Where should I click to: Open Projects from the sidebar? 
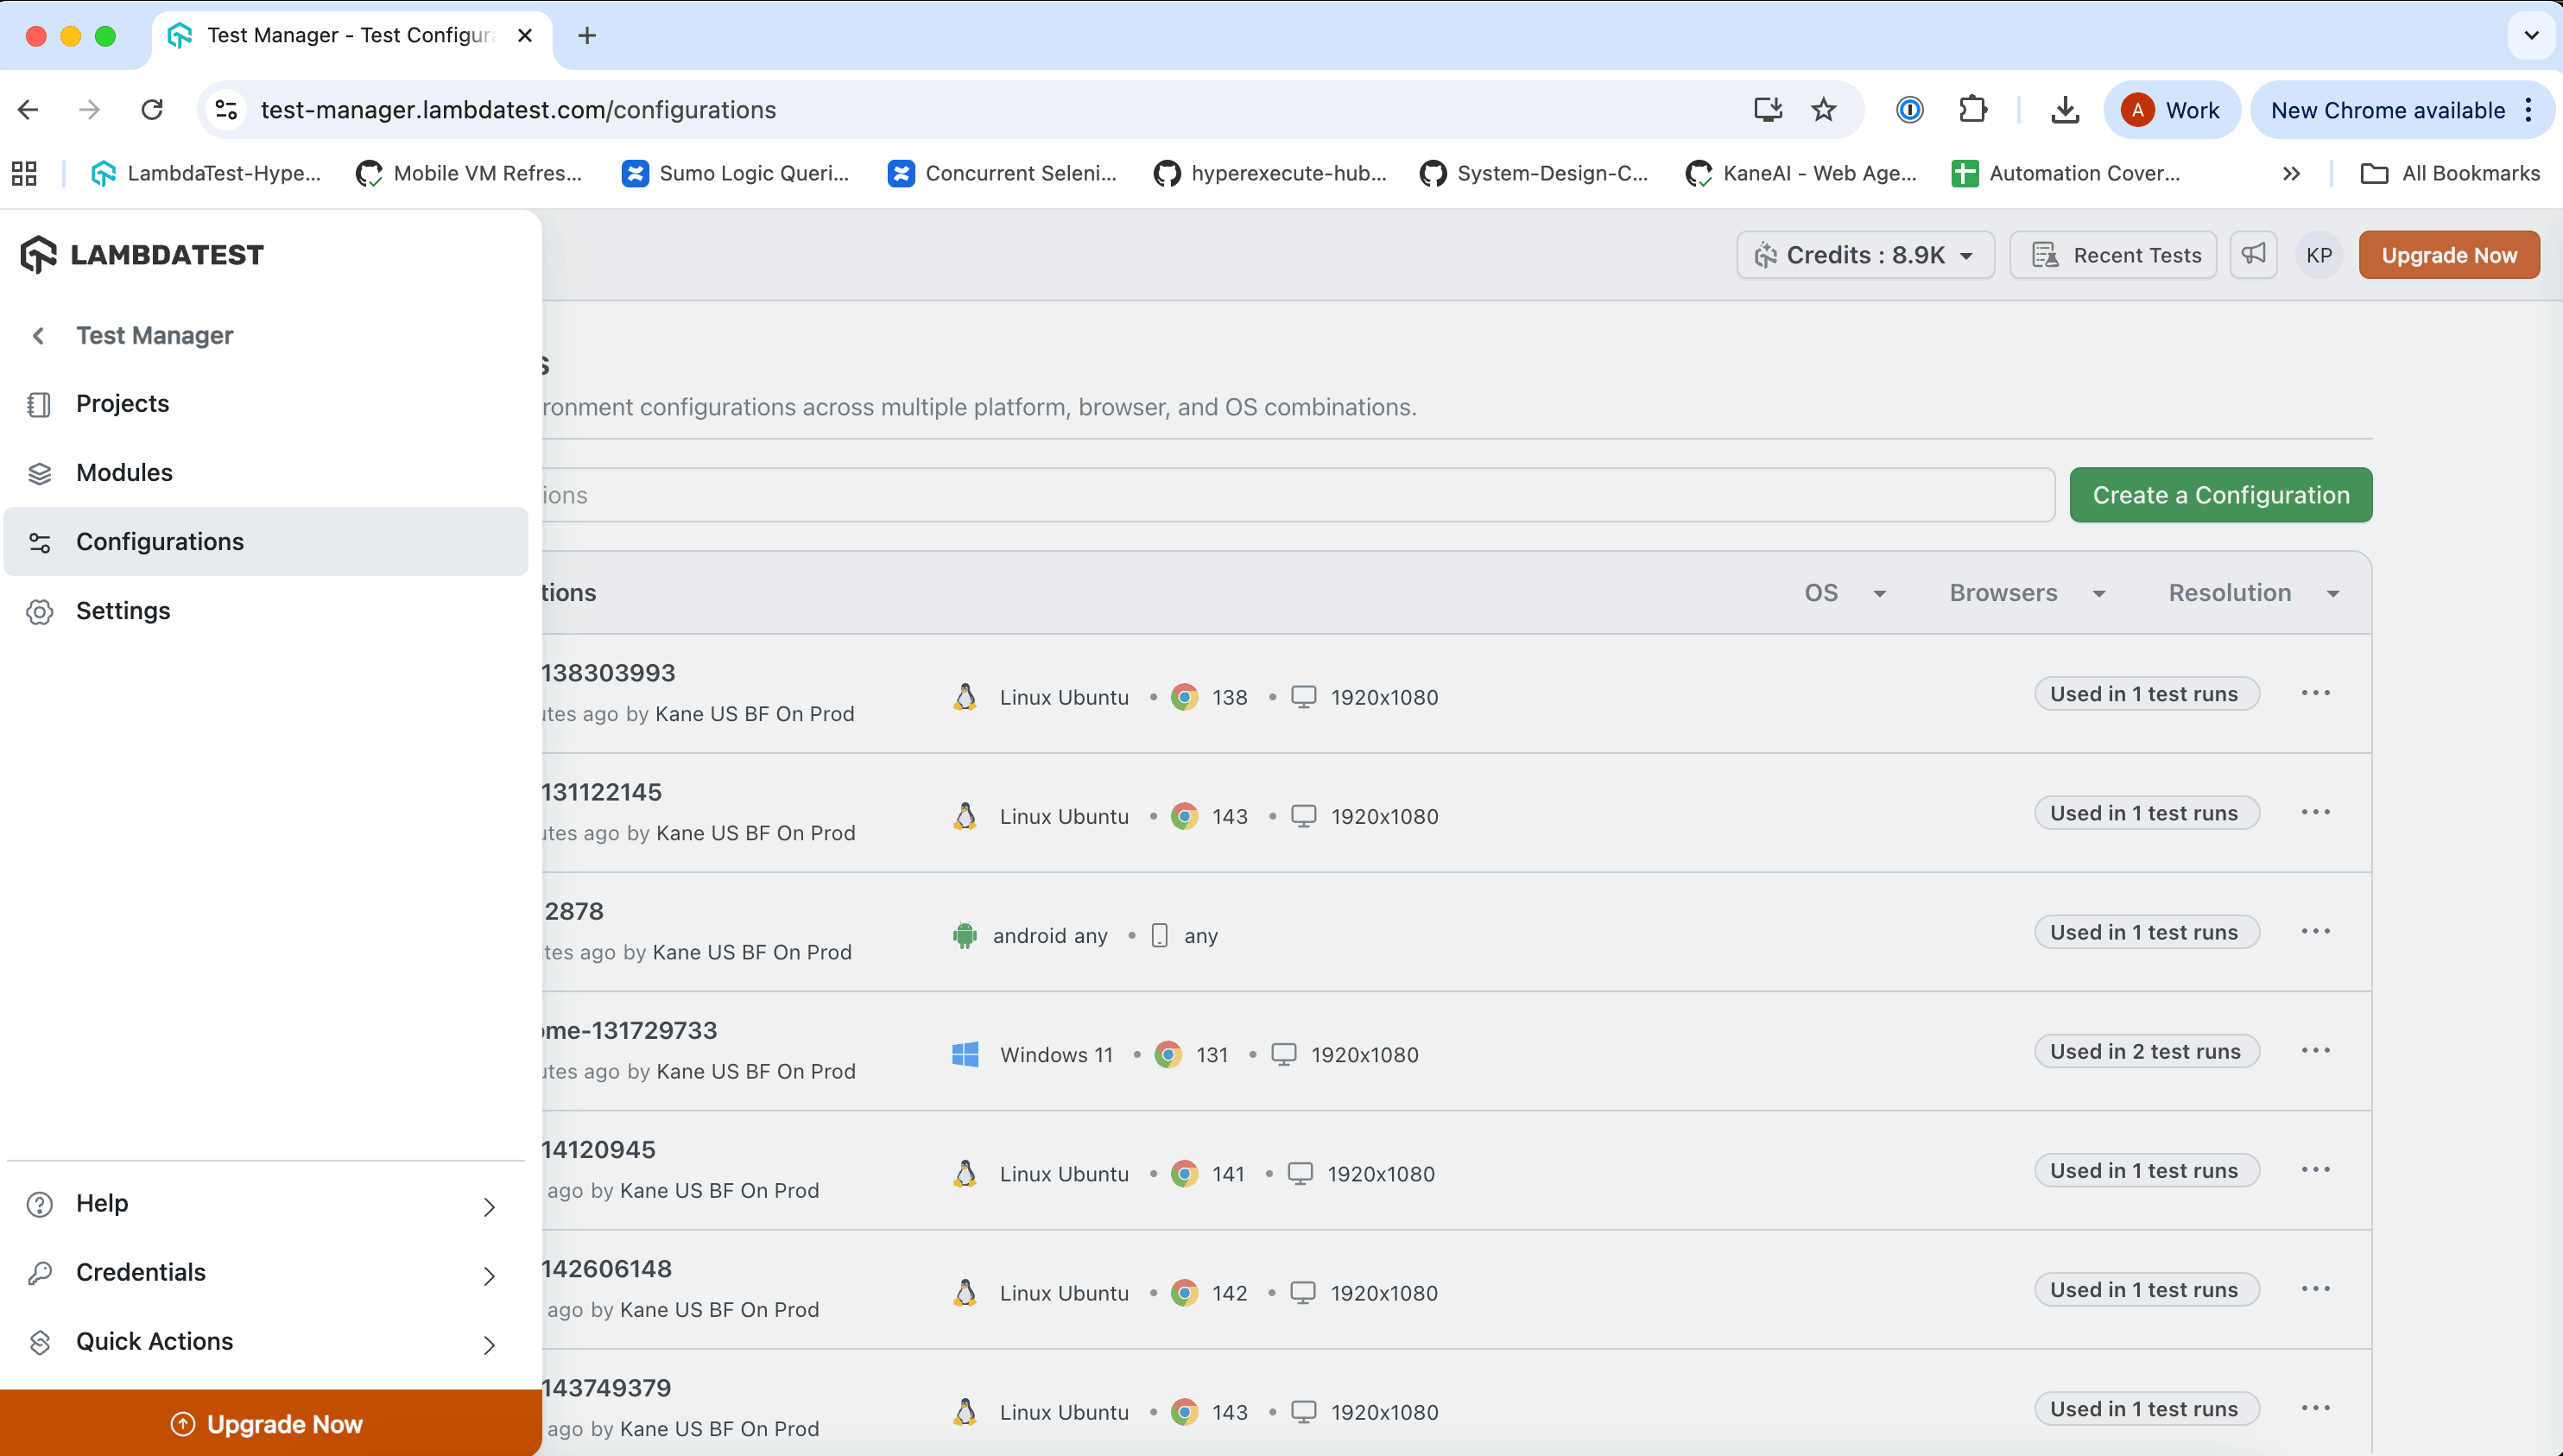pos(122,404)
